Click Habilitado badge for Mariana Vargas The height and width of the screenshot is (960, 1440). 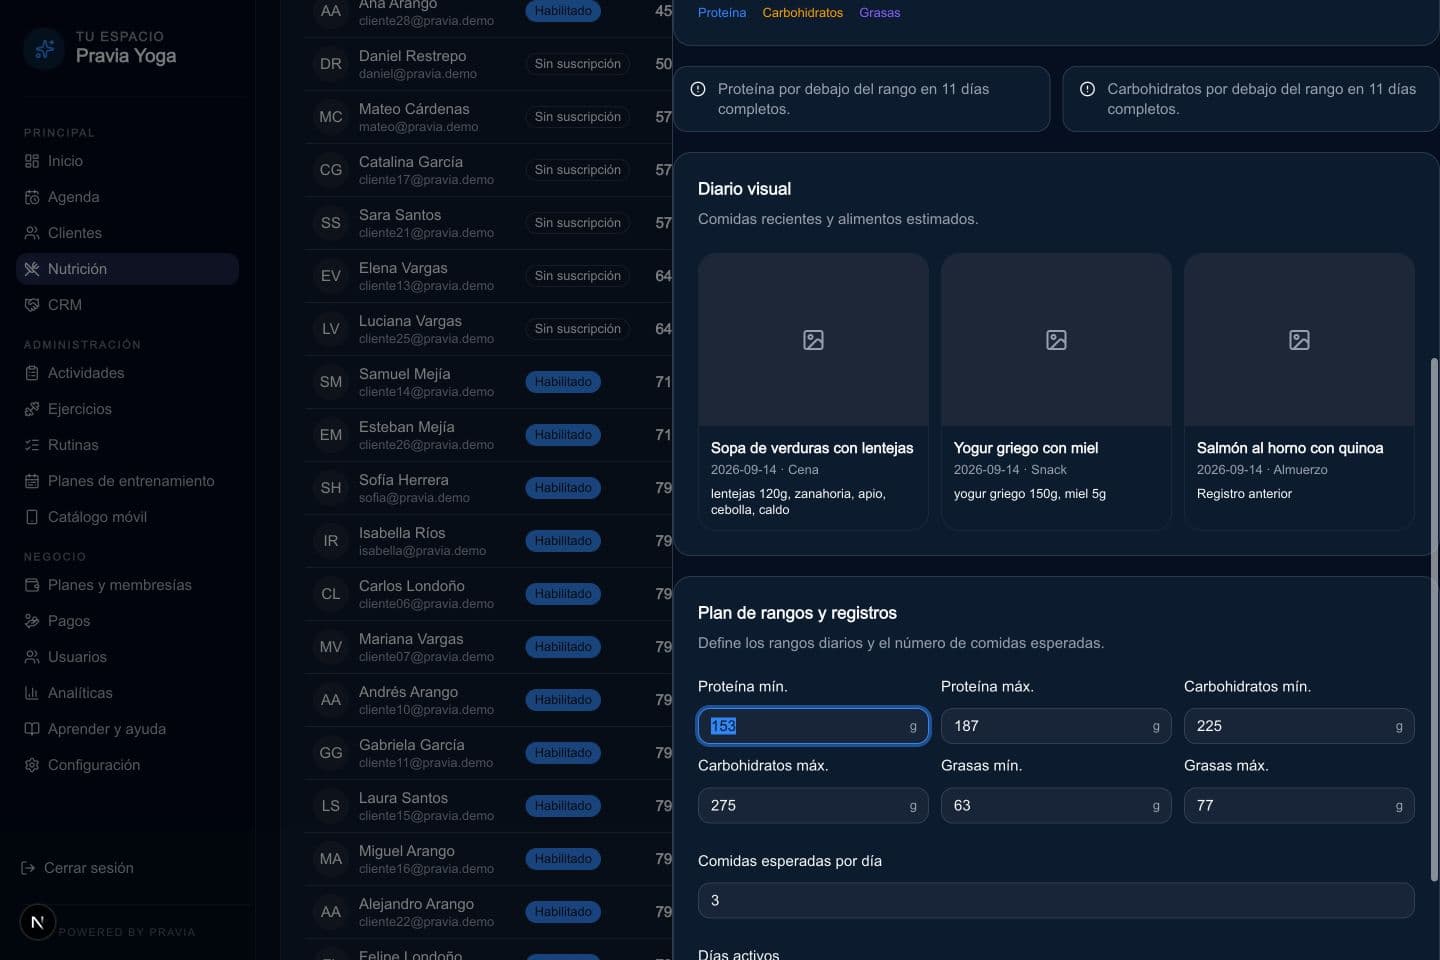[x=563, y=647]
